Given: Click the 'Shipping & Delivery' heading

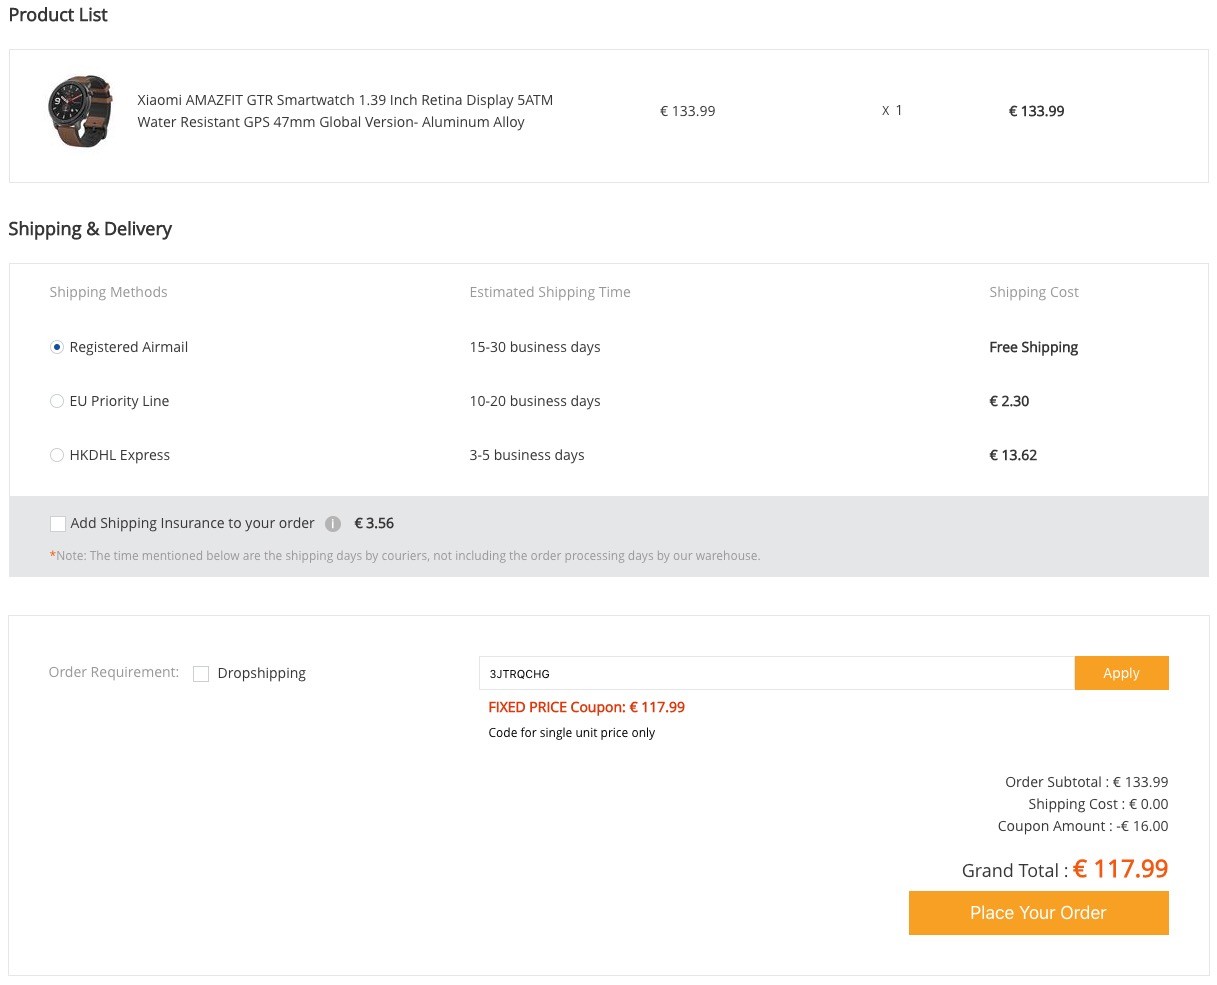Looking at the screenshot, I should [x=90, y=229].
